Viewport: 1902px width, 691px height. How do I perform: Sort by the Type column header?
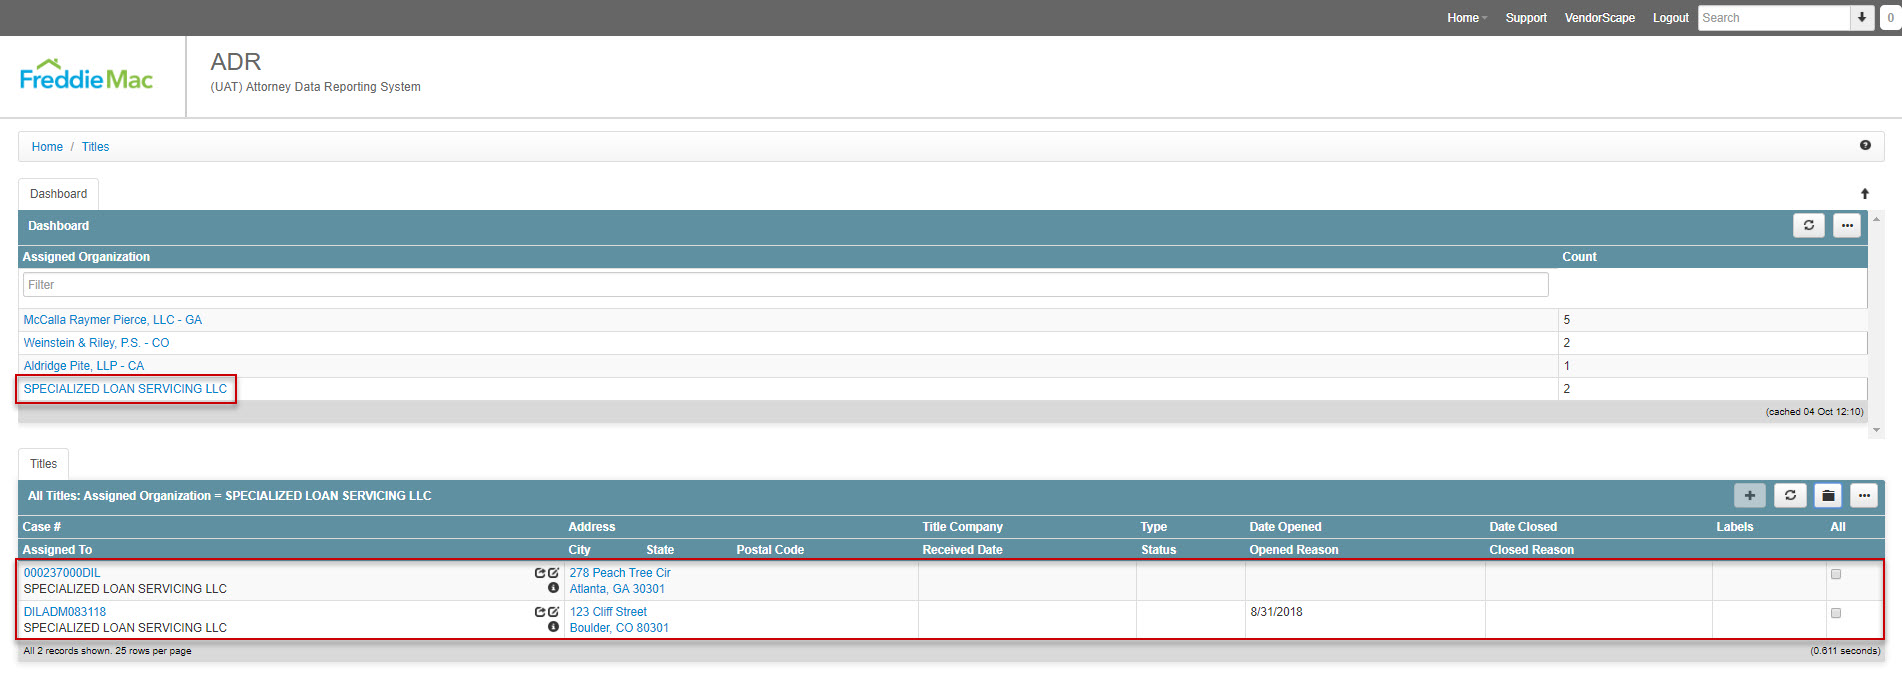click(1154, 527)
